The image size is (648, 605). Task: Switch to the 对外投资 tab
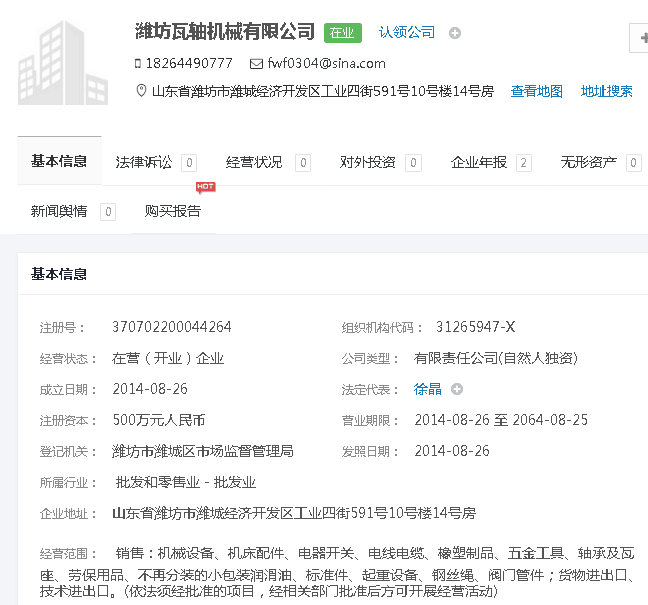(x=367, y=162)
